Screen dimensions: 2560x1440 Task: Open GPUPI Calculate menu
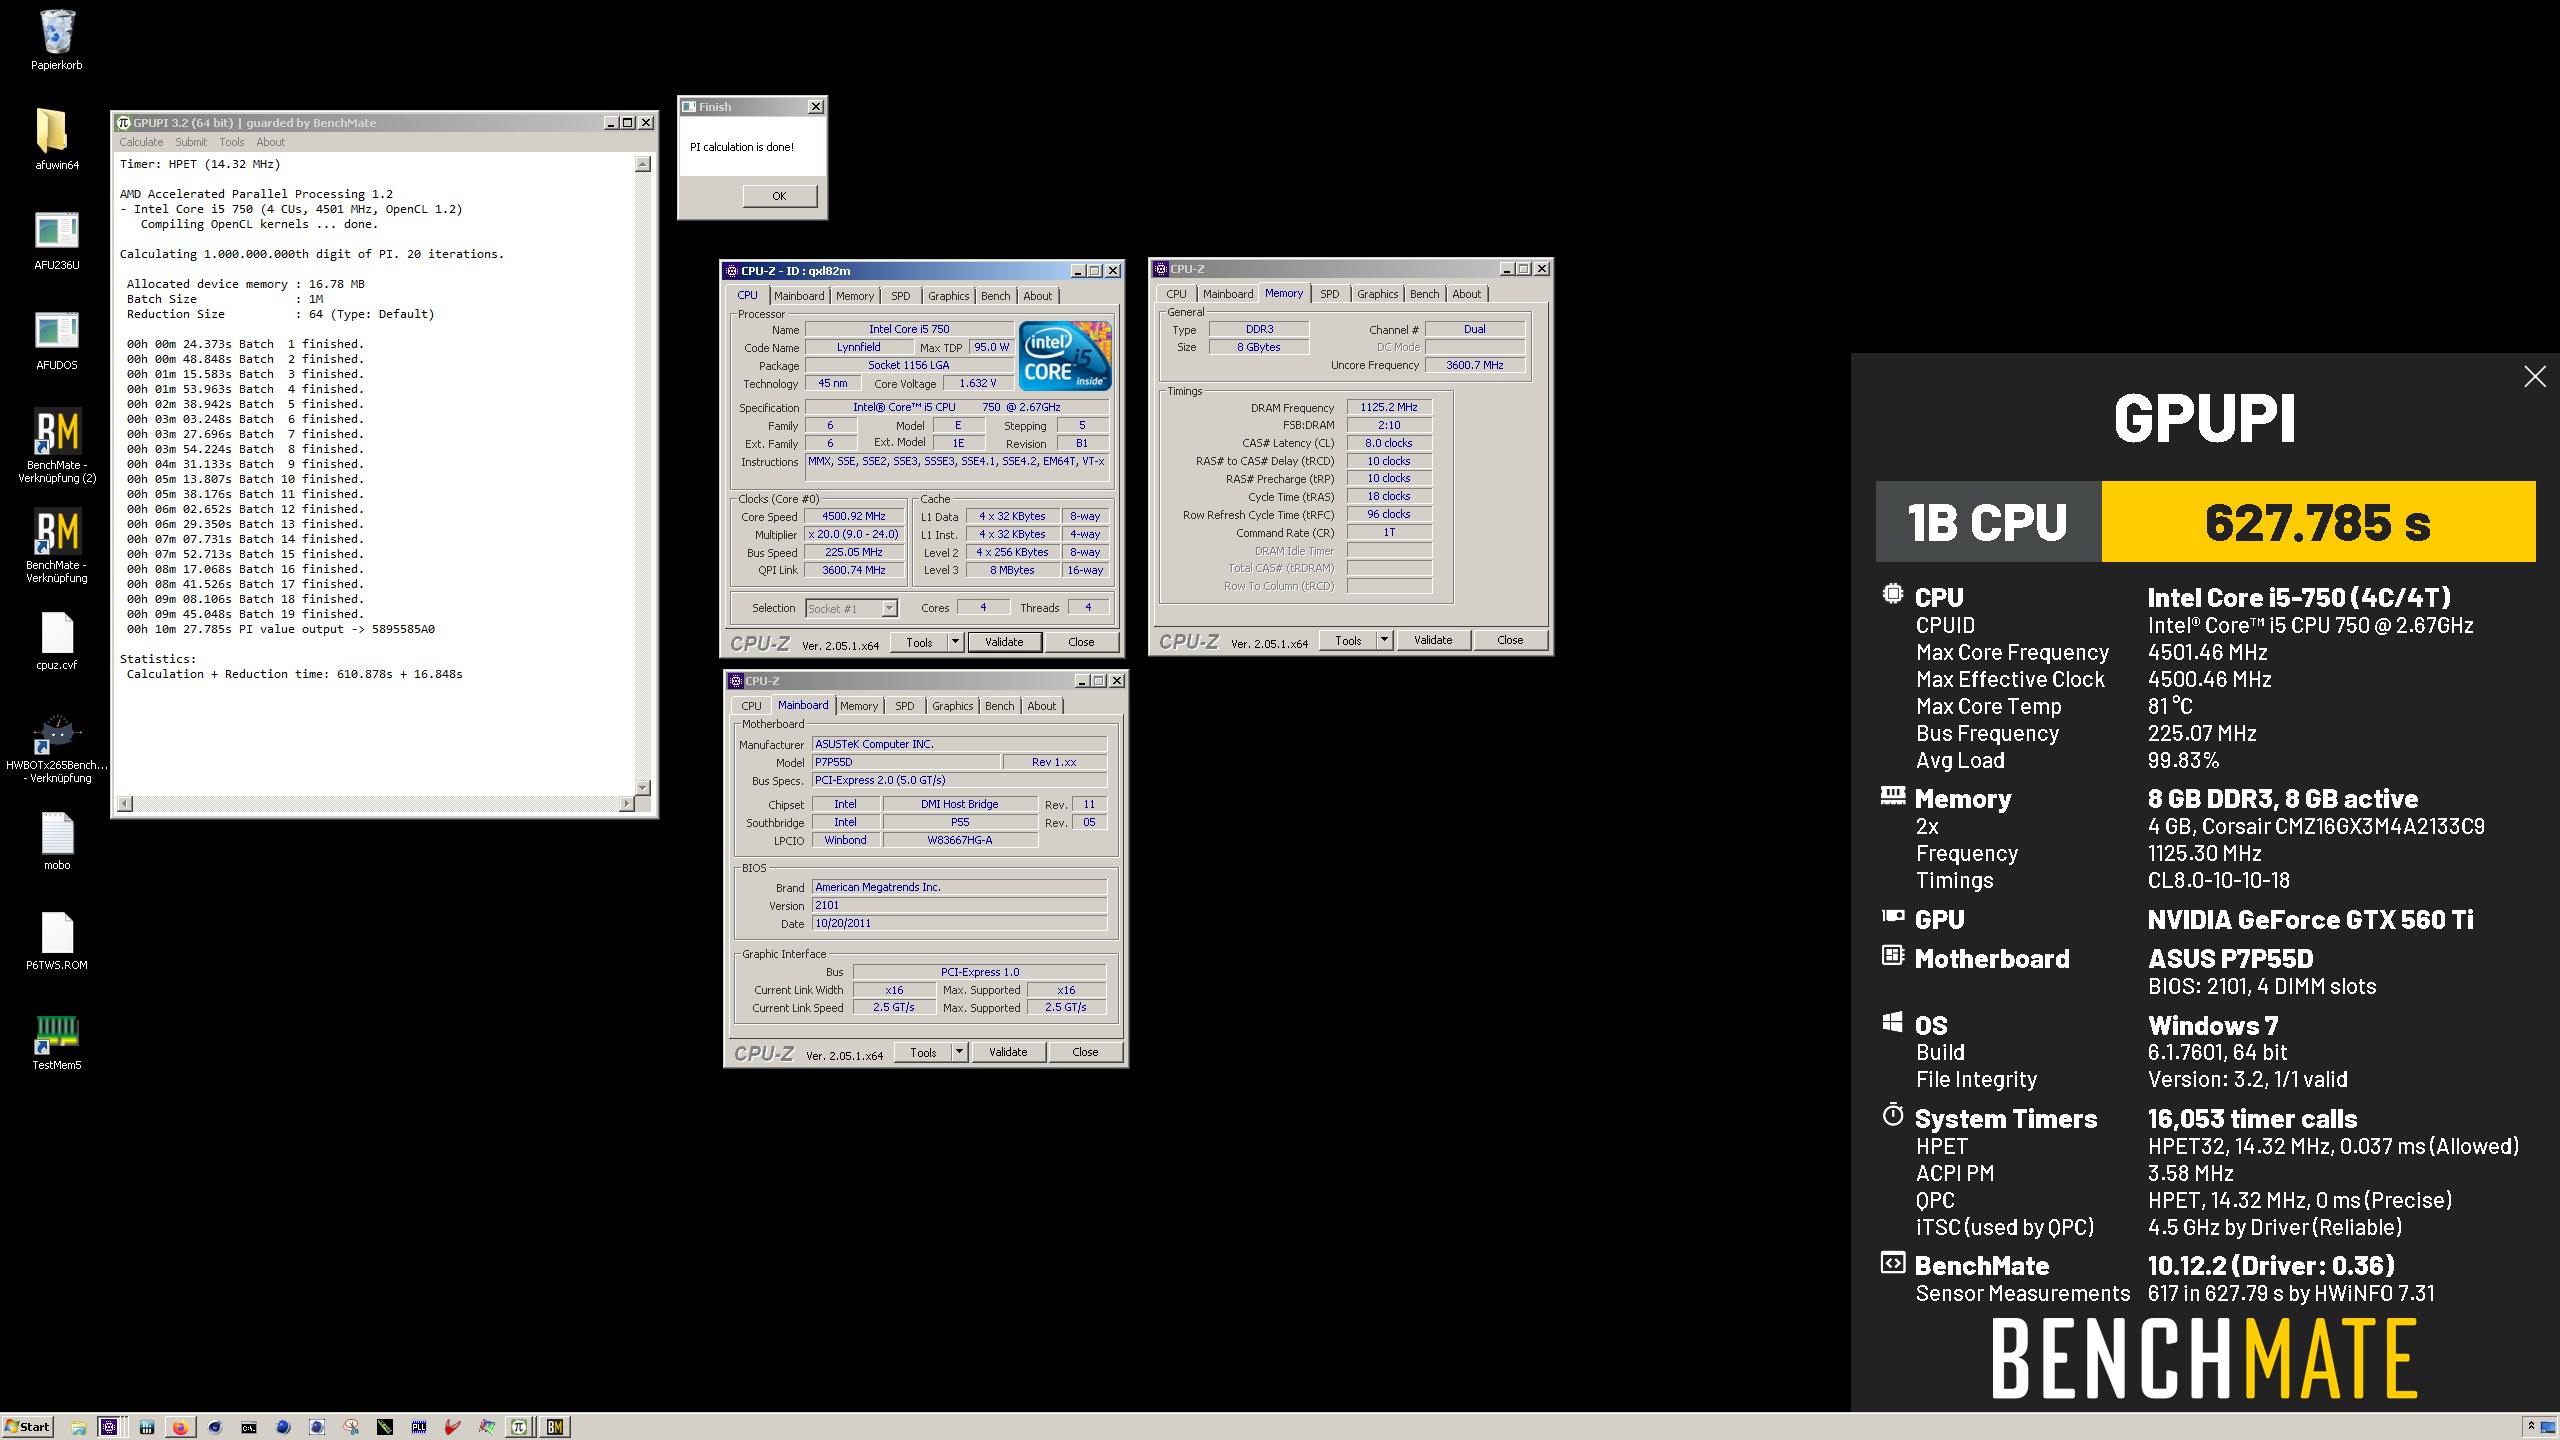click(141, 142)
